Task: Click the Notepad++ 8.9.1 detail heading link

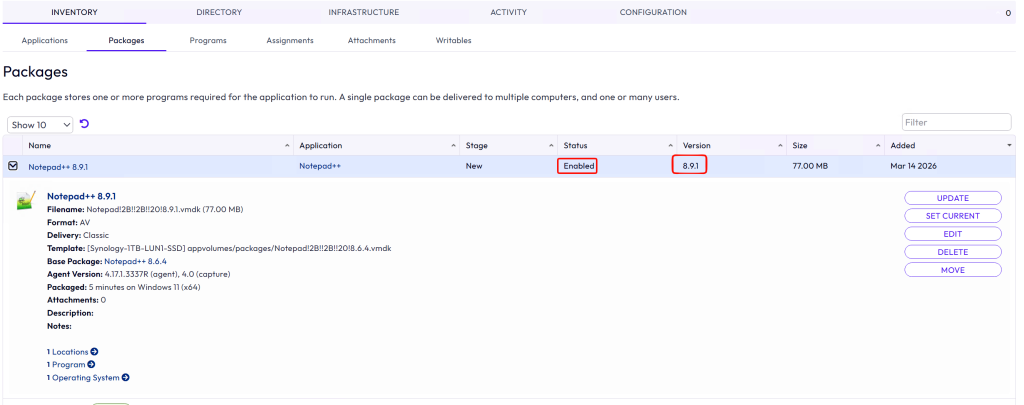Action: pyautogui.click(x=82, y=196)
